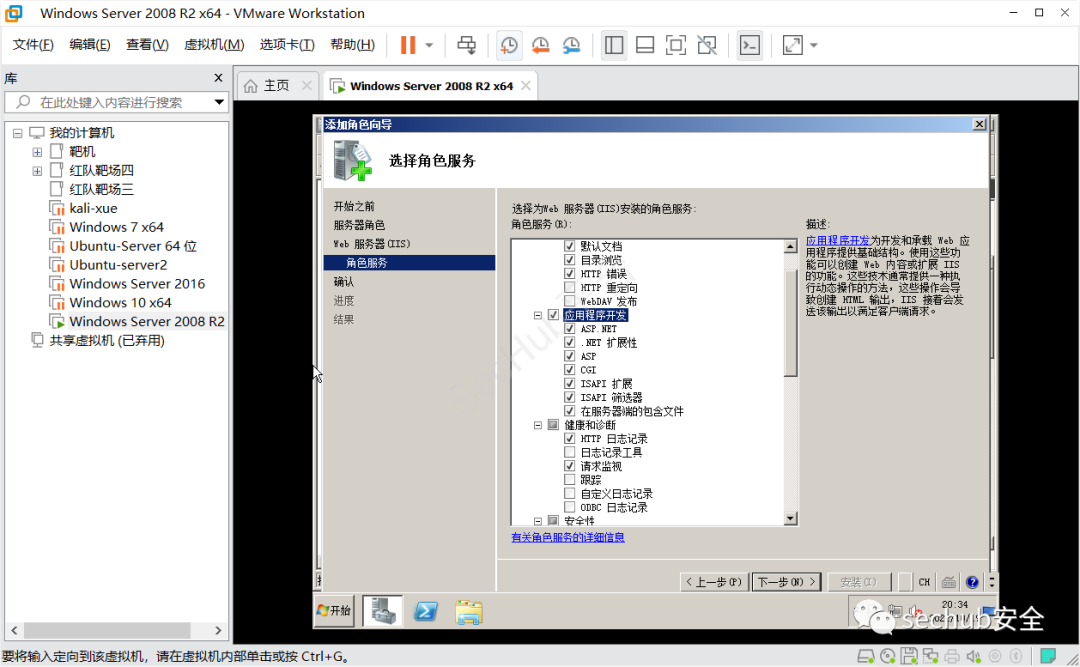The image size is (1080, 667).
Task: Open the 查看(V) menu
Action: click(147, 45)
